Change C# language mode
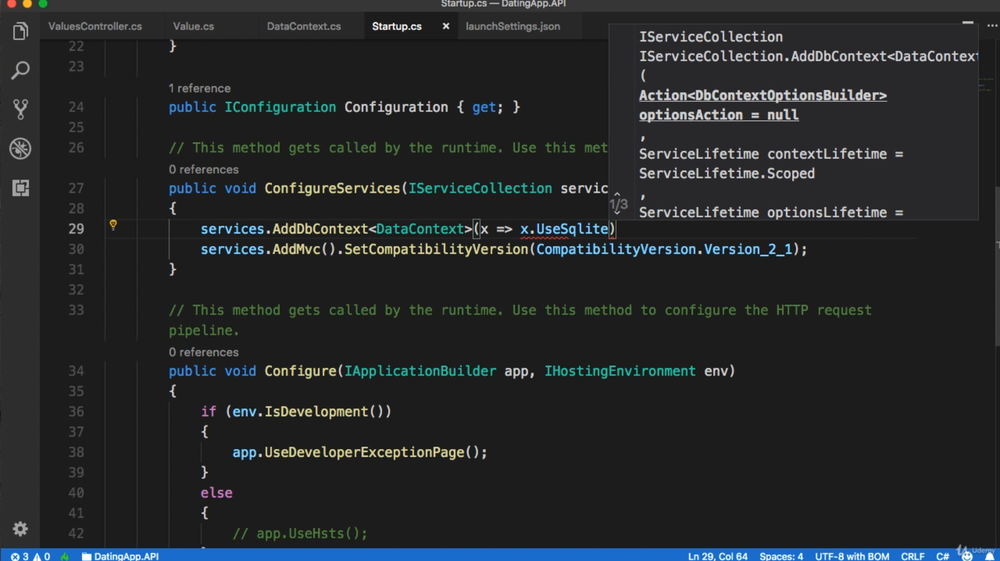This screenshot has width=1000, height=561. (x=943, y=556)
